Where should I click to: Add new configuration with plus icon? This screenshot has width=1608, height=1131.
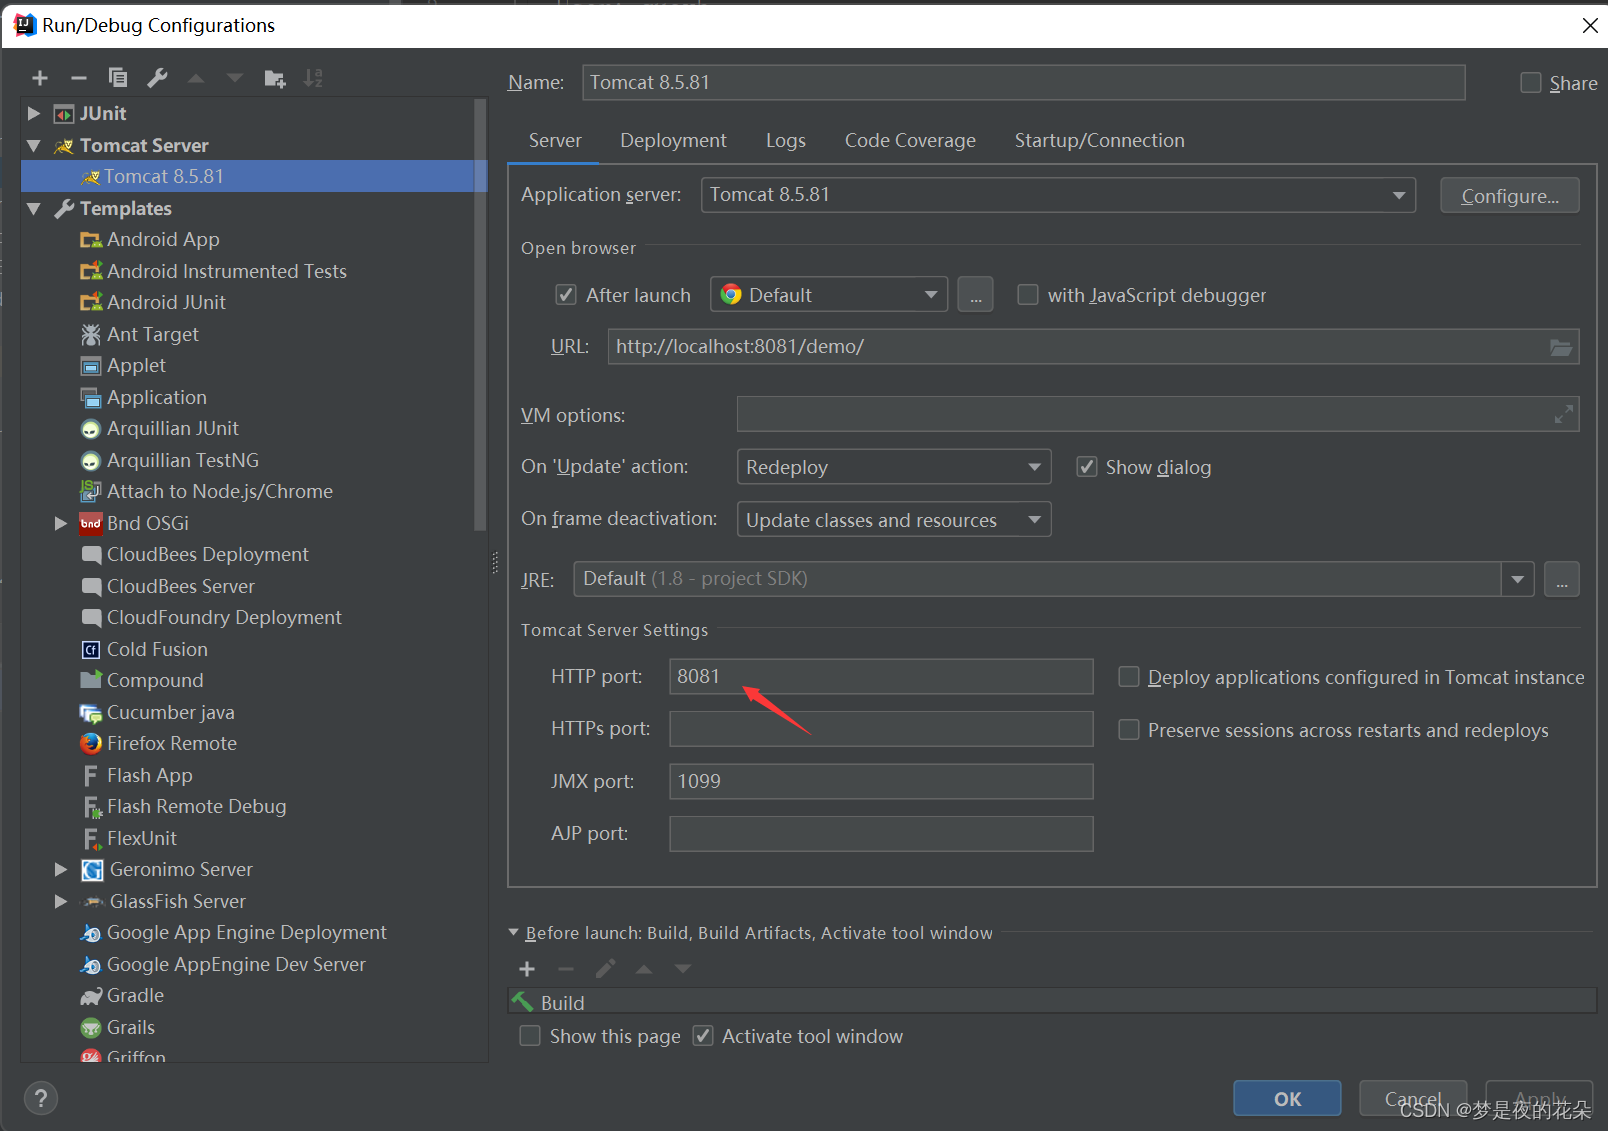tap(40, 78)
